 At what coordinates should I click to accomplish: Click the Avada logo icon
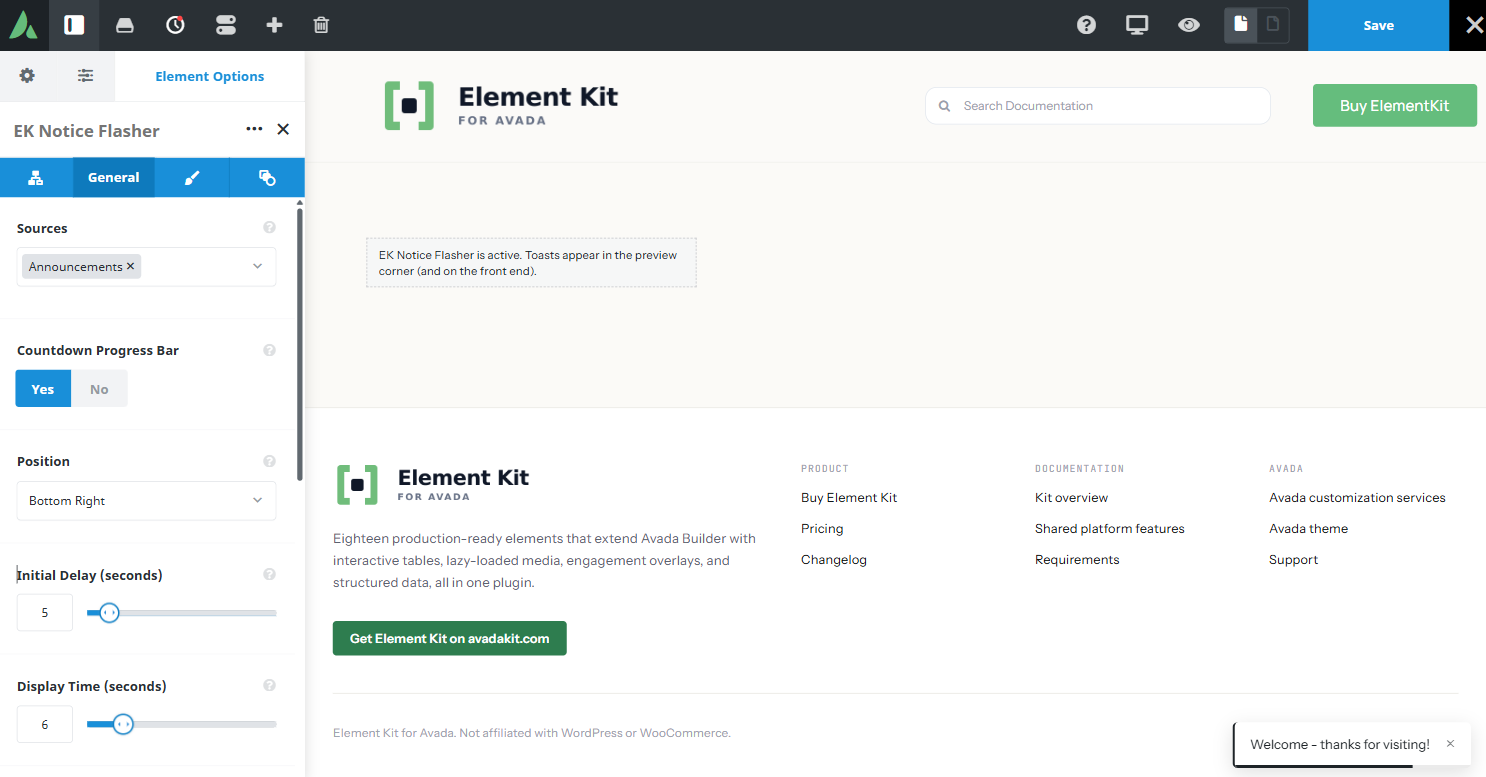24,25
